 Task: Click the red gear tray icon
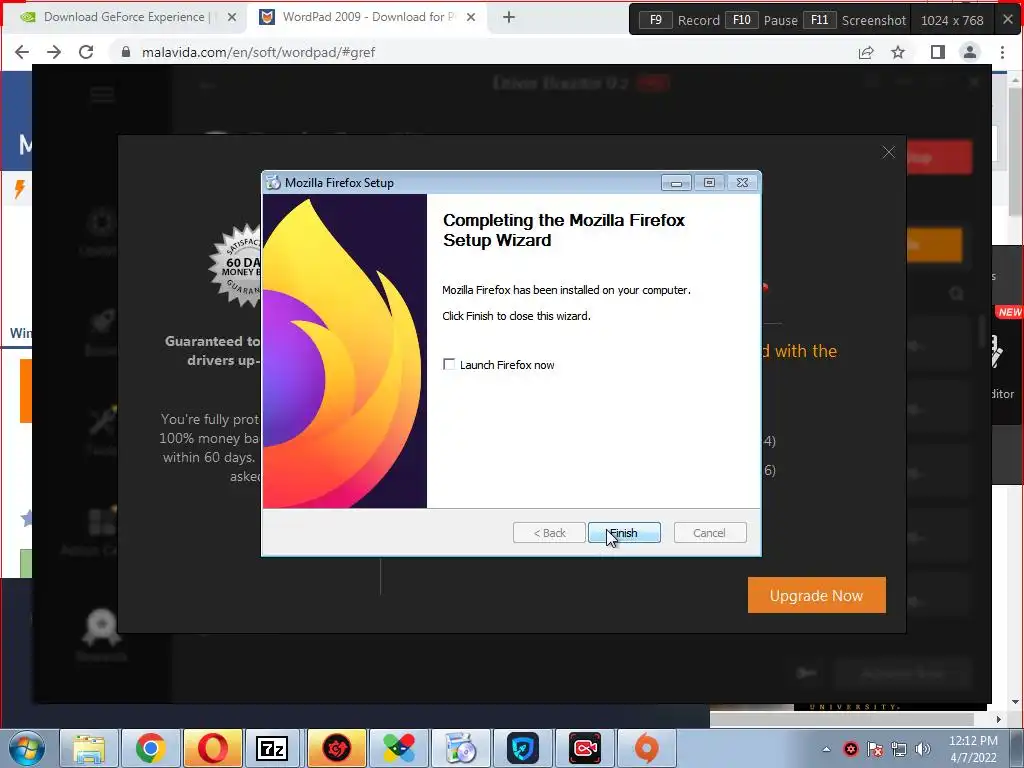(850, 749)
